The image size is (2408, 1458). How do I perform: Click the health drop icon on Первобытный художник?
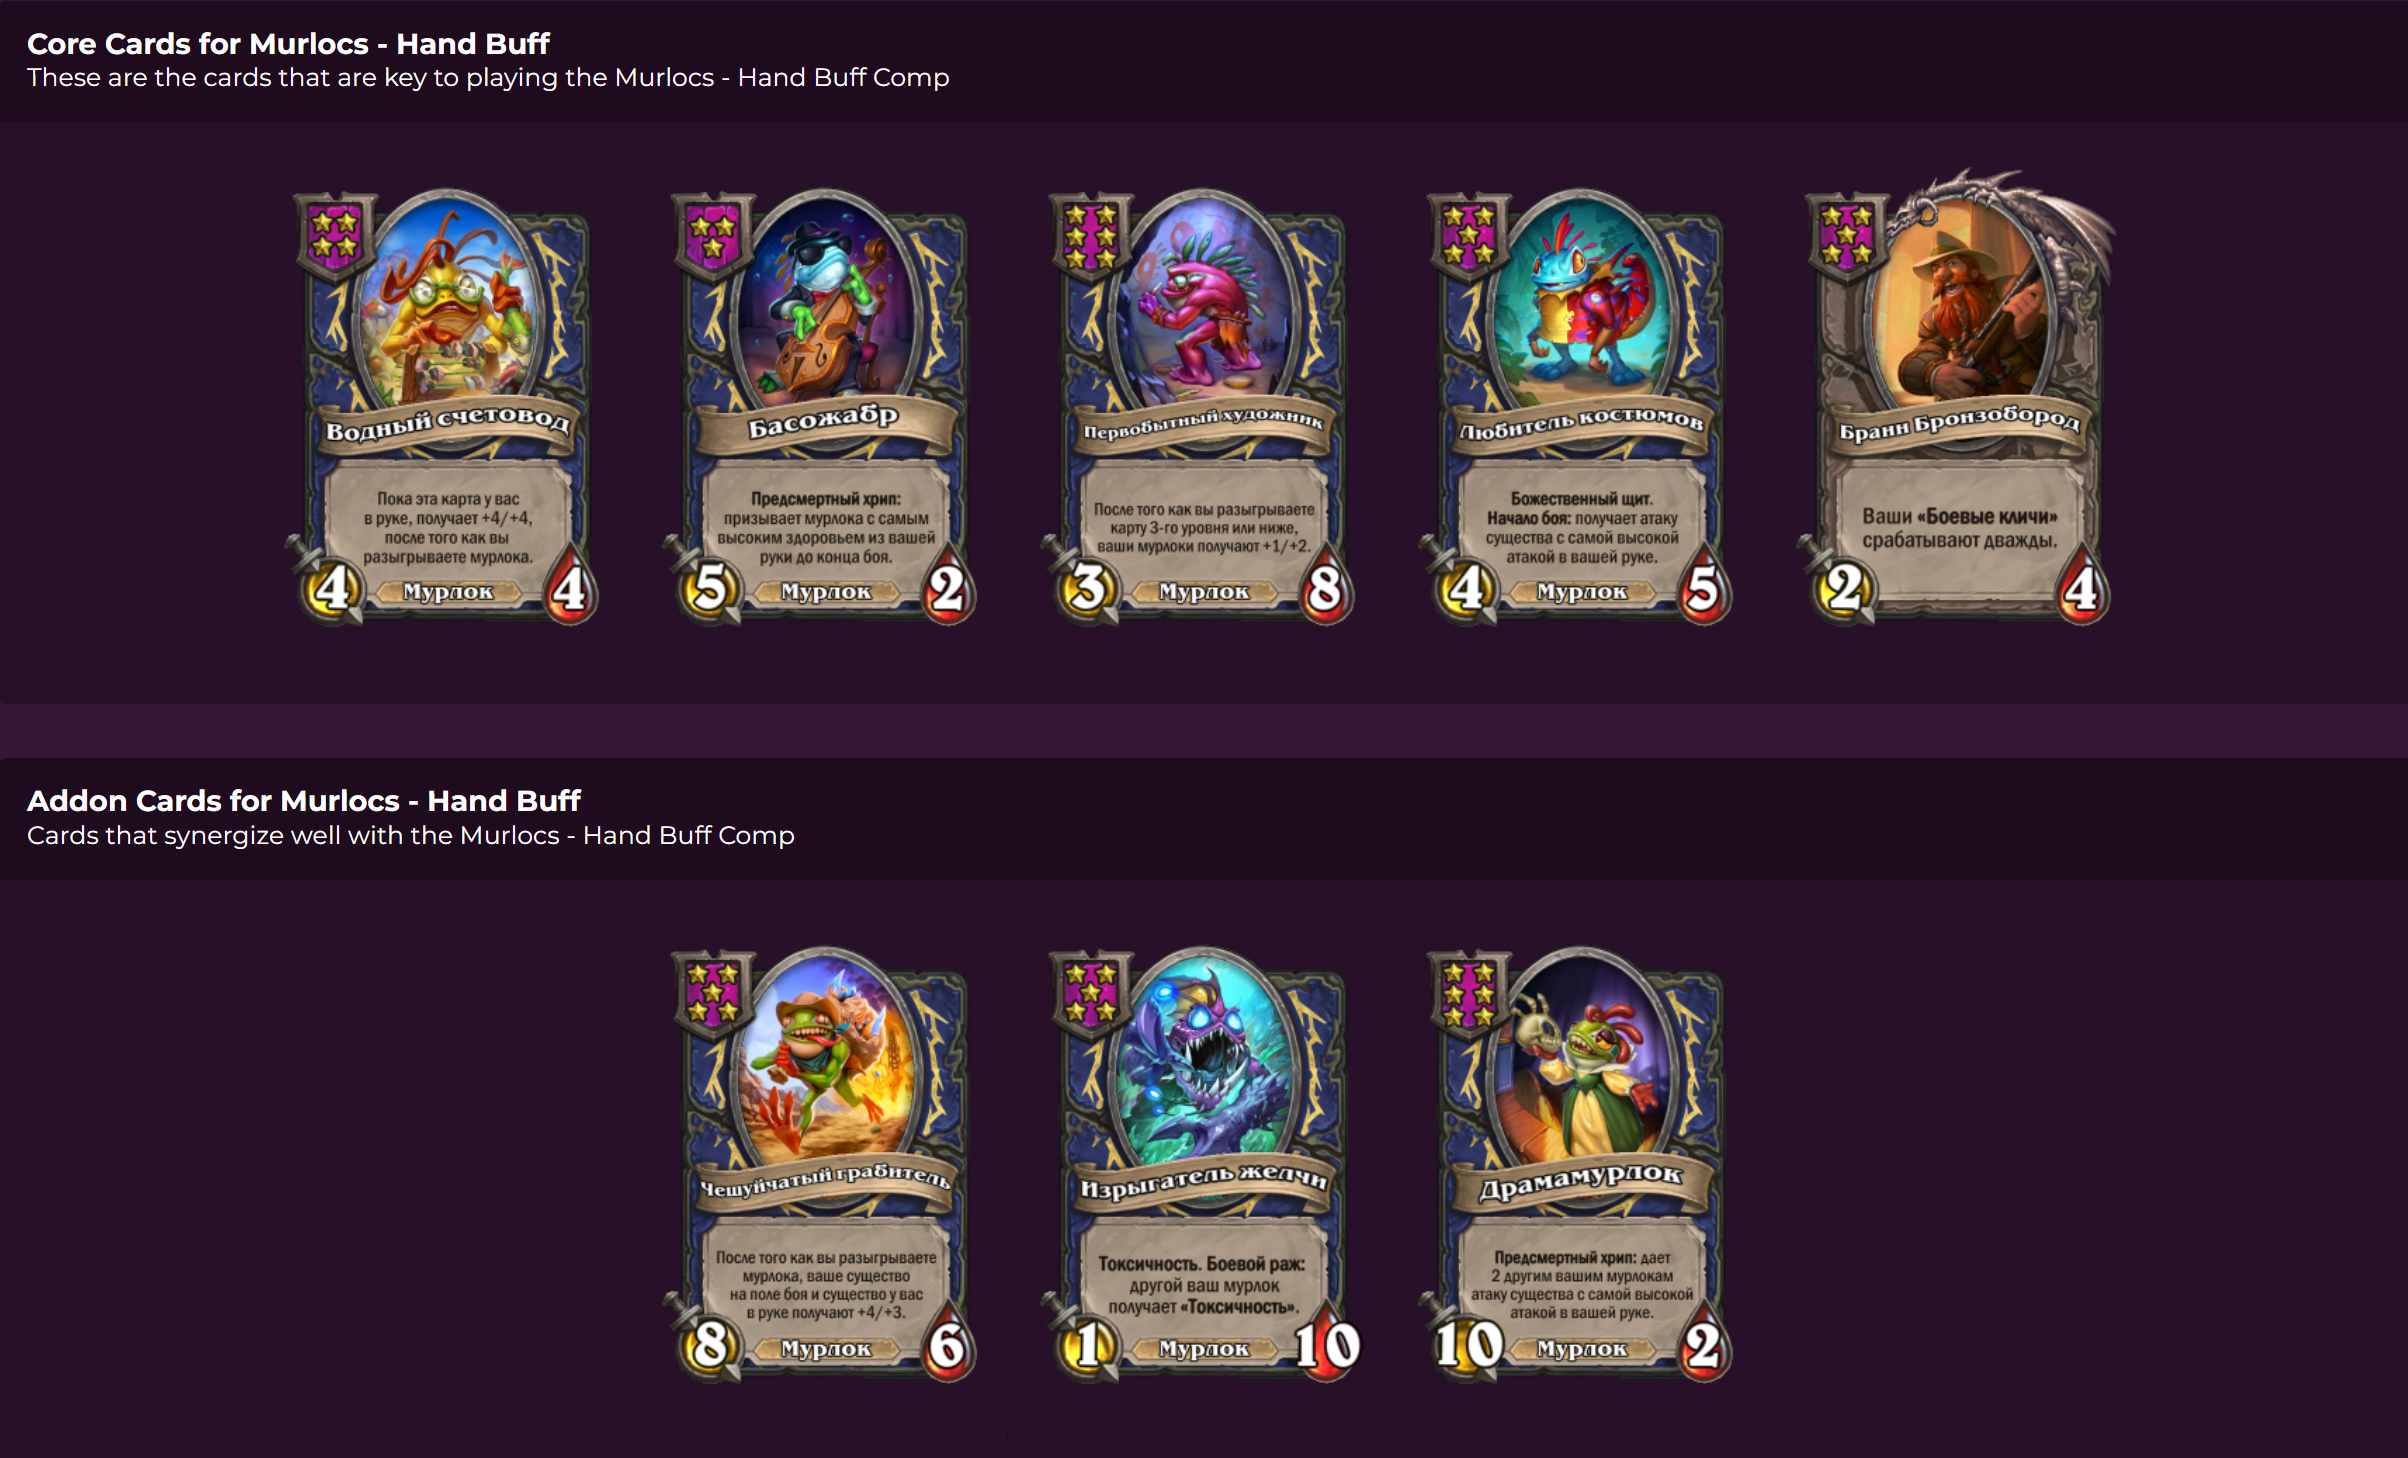tap(1325, 586)
